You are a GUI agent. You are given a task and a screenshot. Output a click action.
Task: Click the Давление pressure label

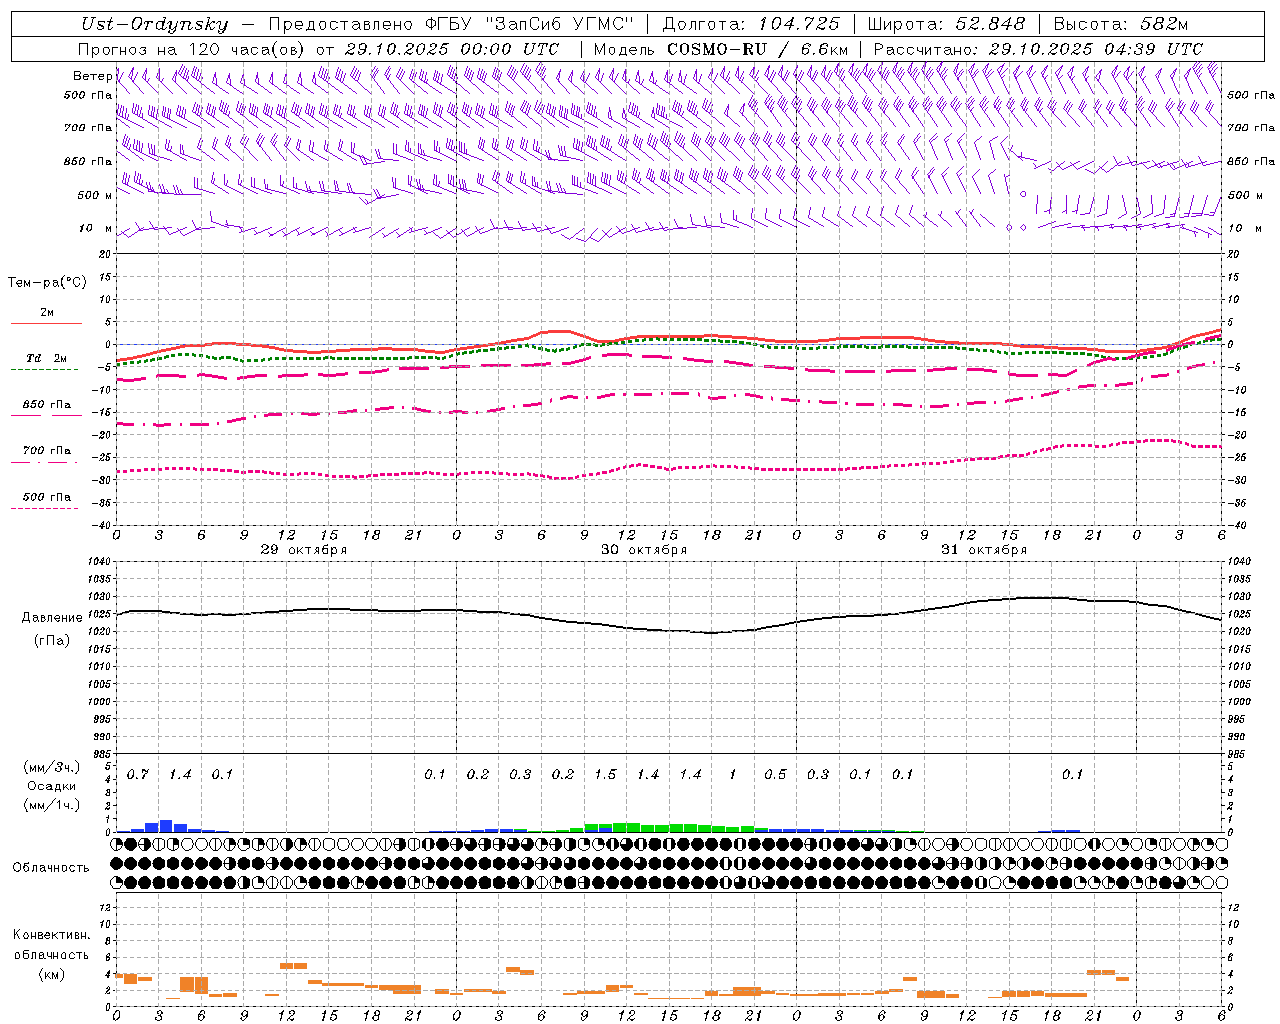52,618
